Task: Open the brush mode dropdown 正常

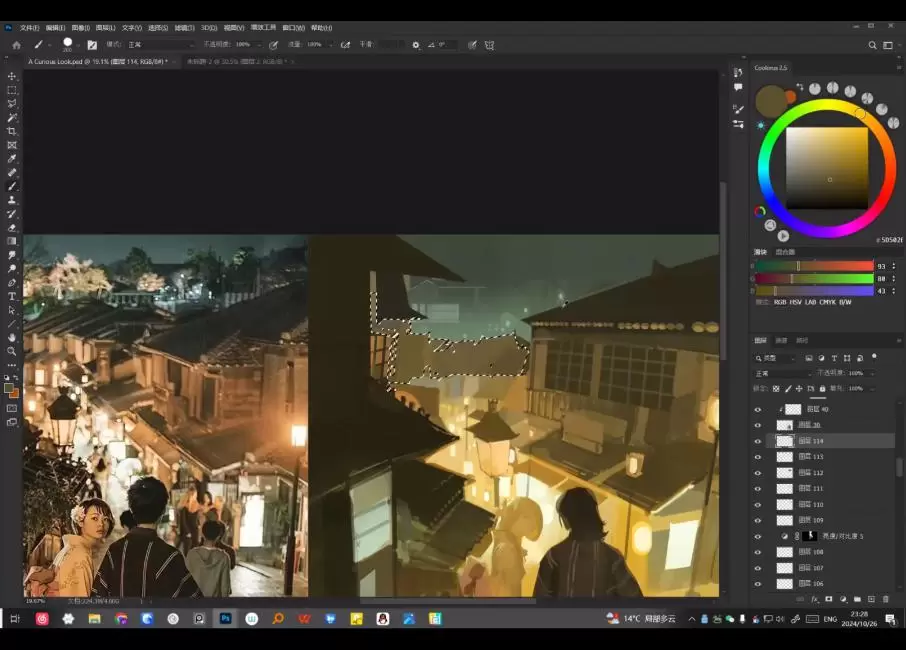Action: pos(160,44)
